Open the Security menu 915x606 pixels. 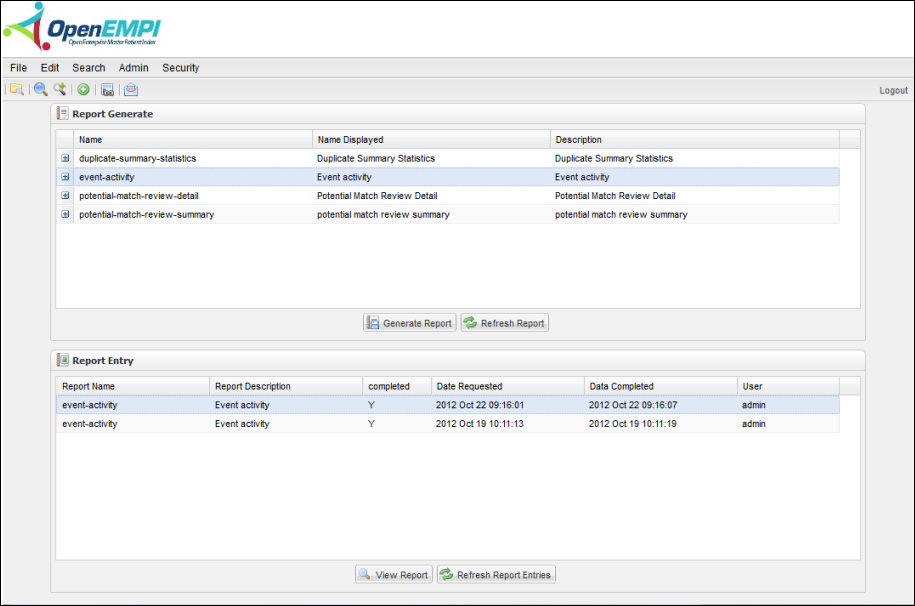[x=181, y=68]
